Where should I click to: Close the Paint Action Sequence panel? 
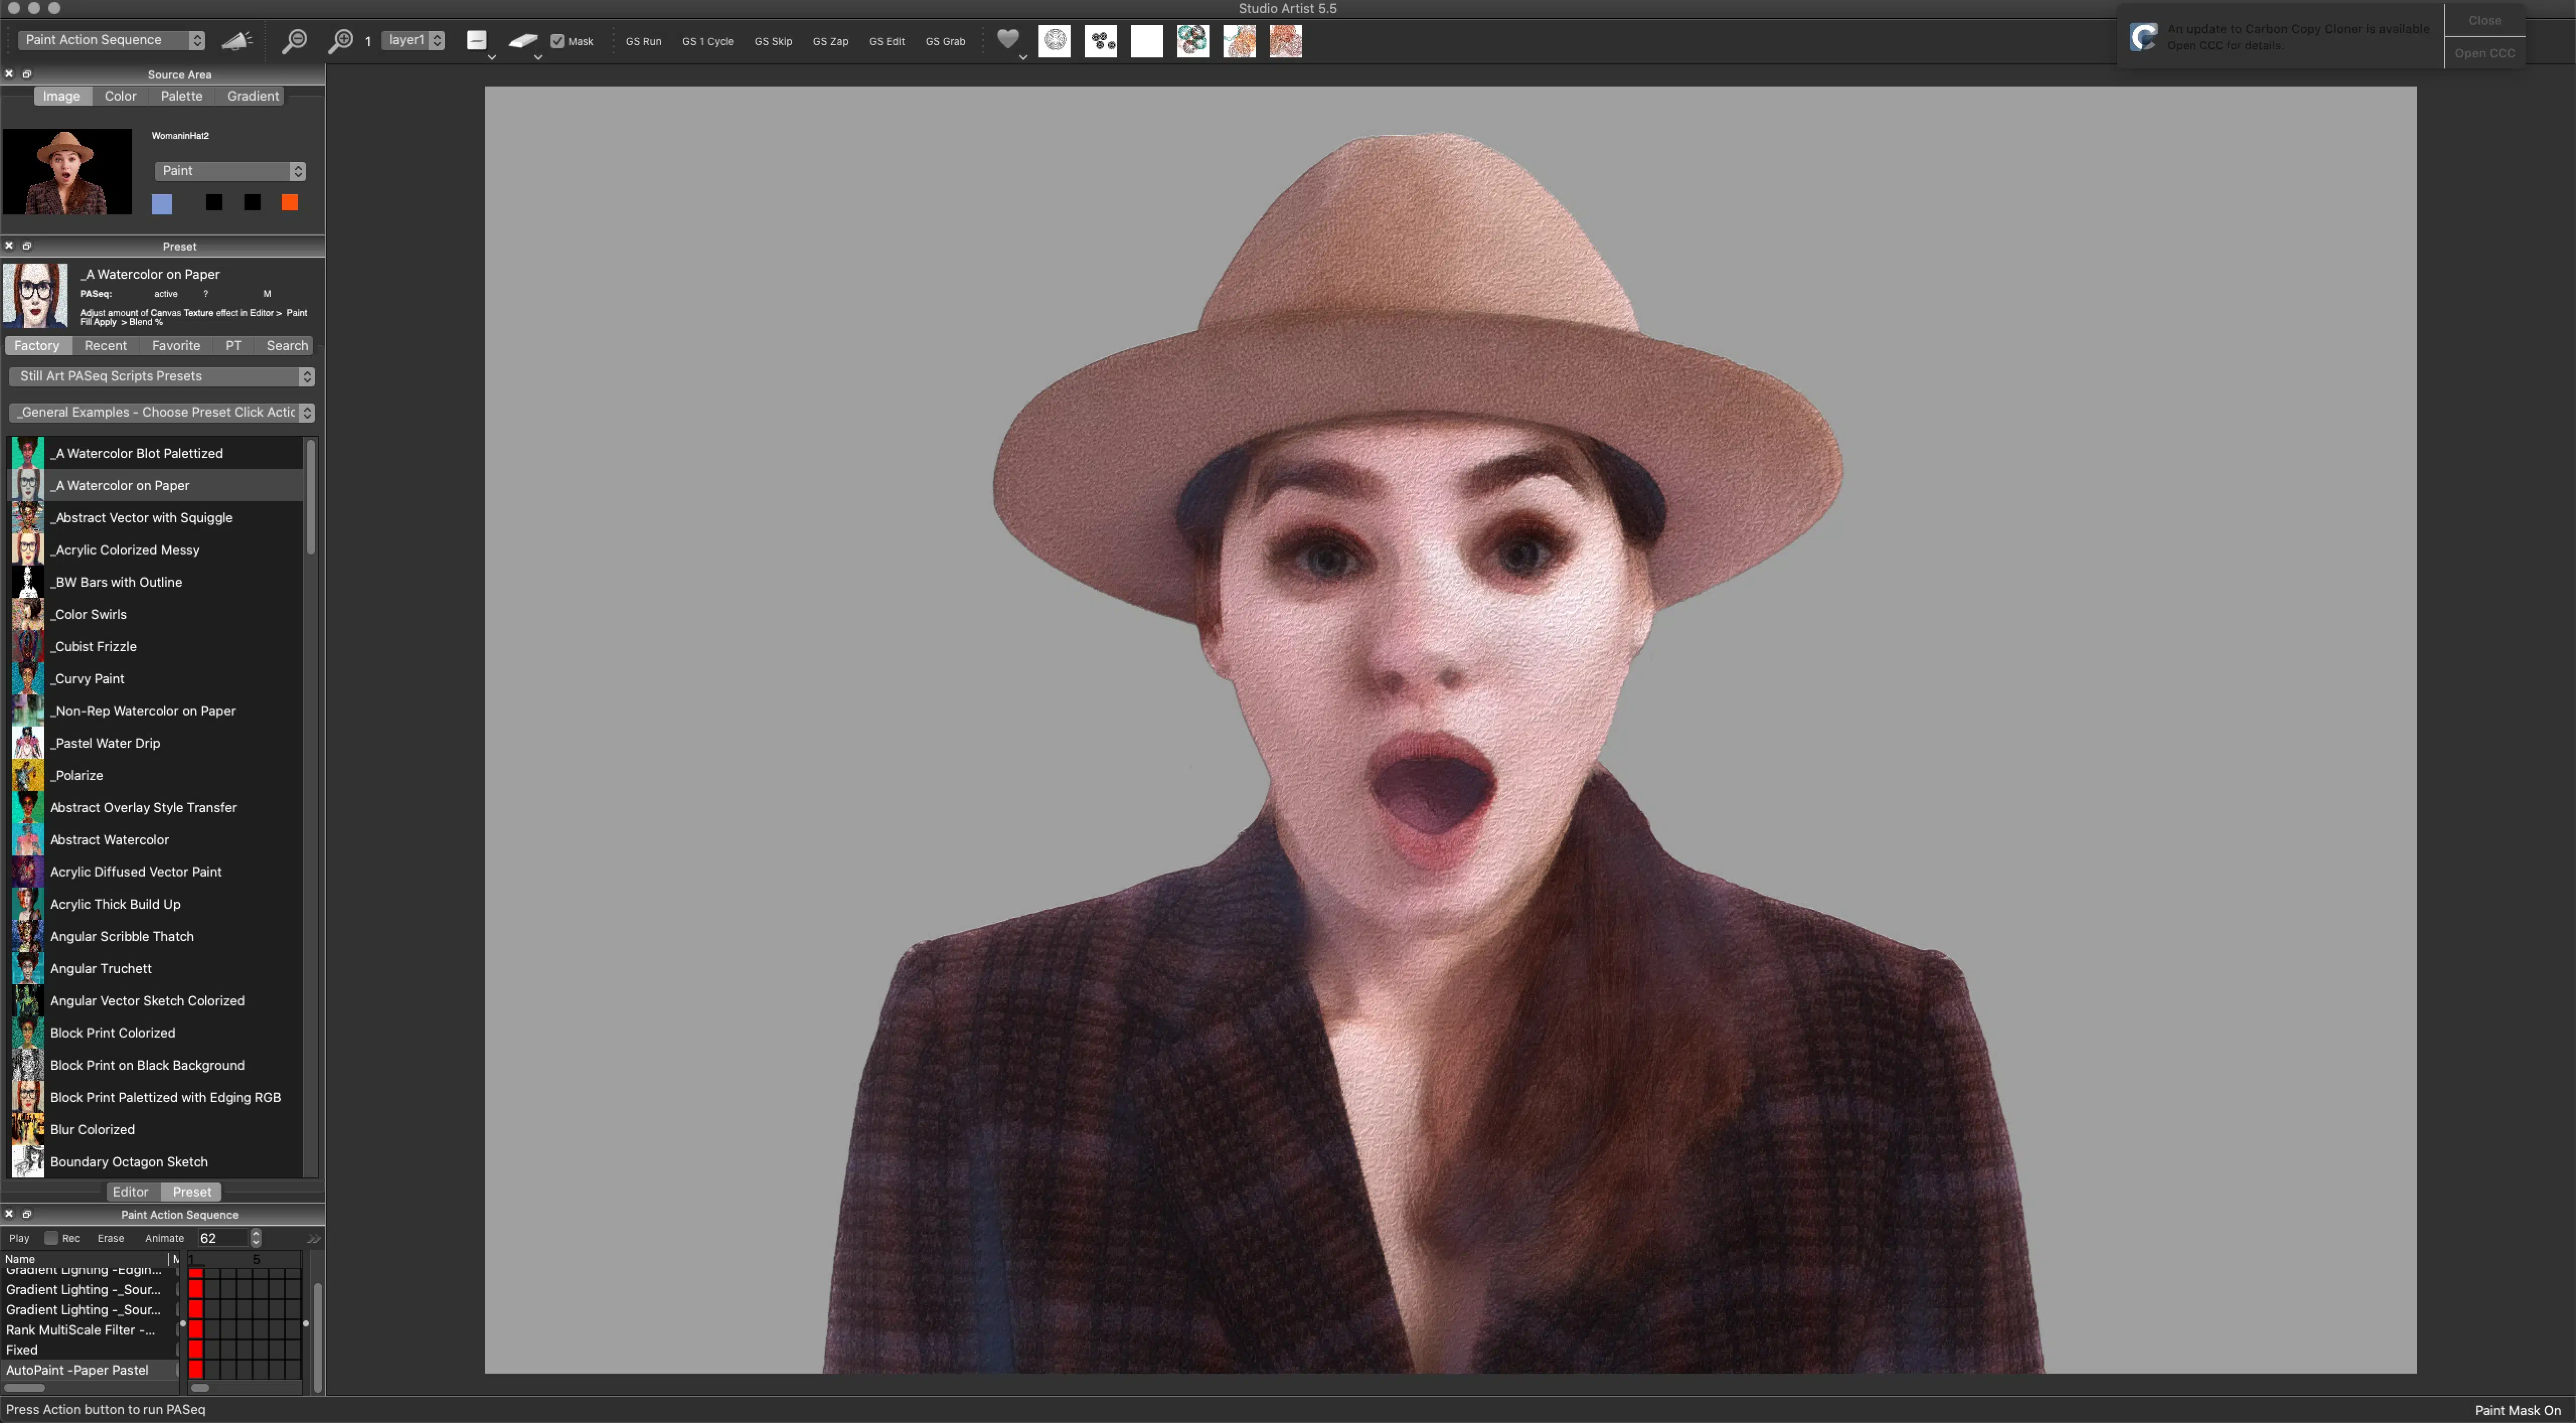pos(9,1214)
